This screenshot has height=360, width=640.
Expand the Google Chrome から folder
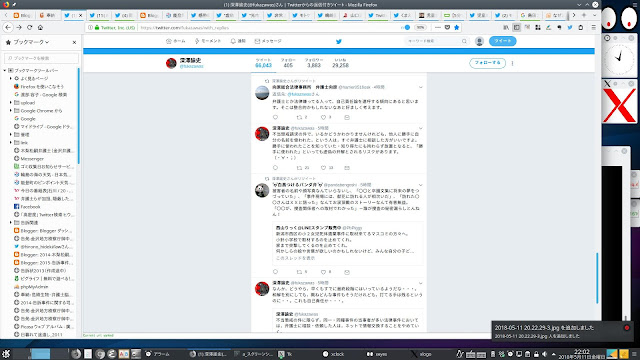coord(11,111)
